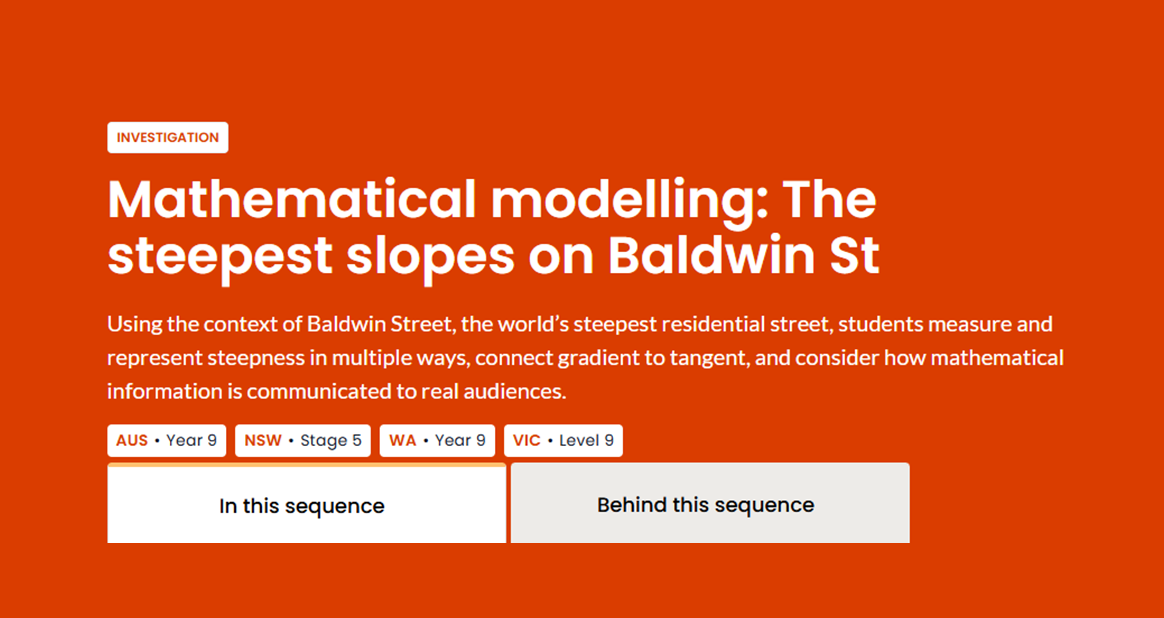1164x618 pixels.
Task: Click the orange NSW label text
Action: pos(263,440)
